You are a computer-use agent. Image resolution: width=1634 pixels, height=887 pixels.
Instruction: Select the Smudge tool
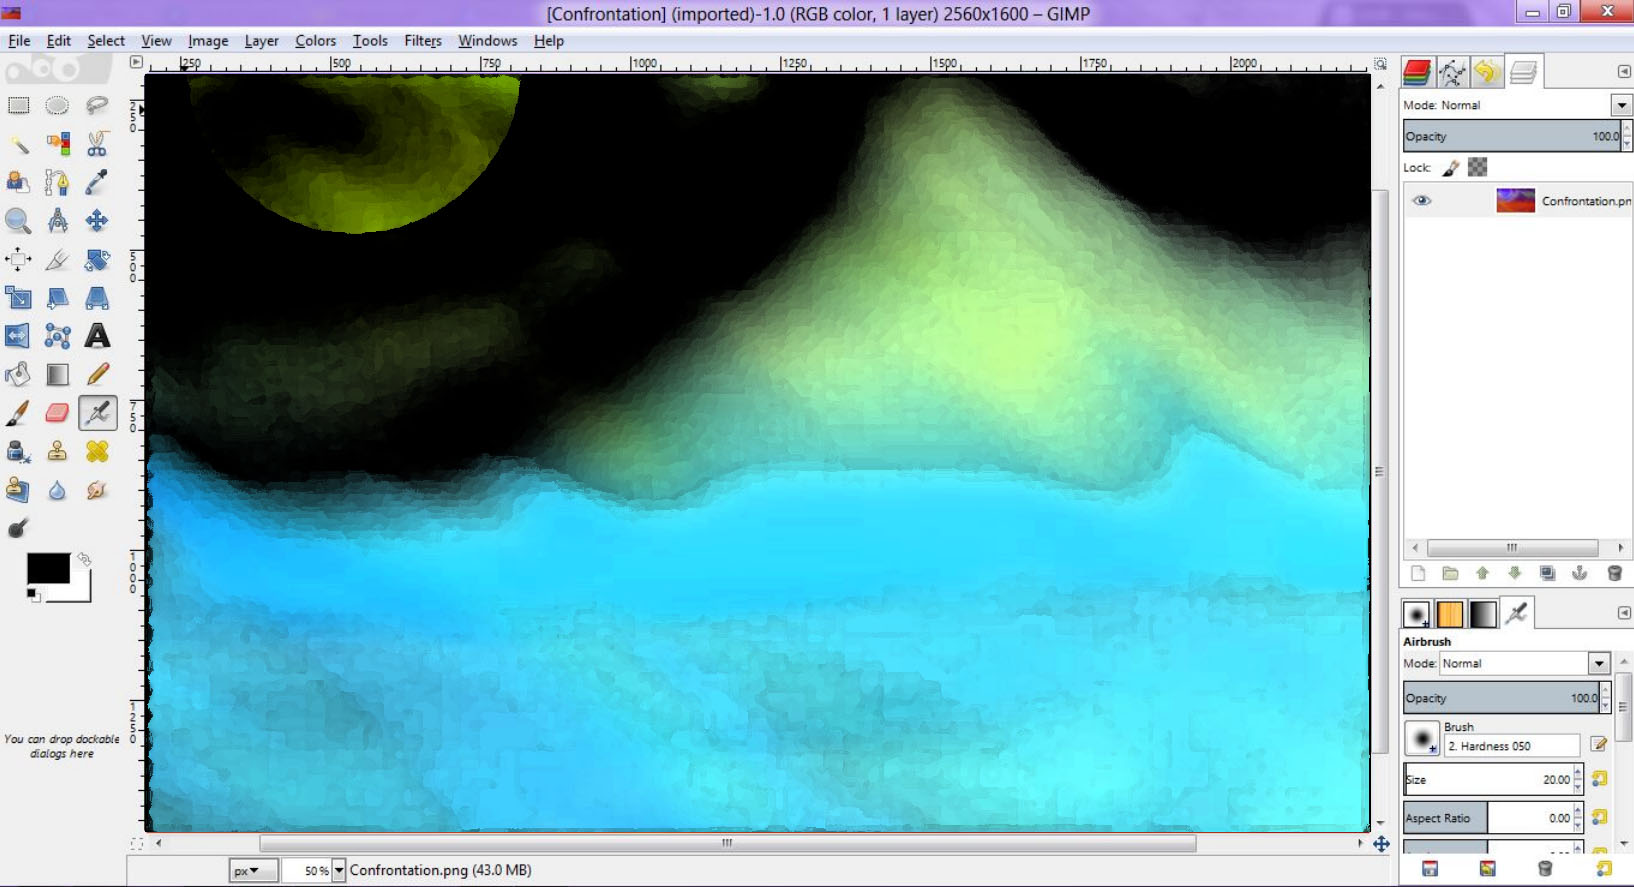(x=97, y=490)
